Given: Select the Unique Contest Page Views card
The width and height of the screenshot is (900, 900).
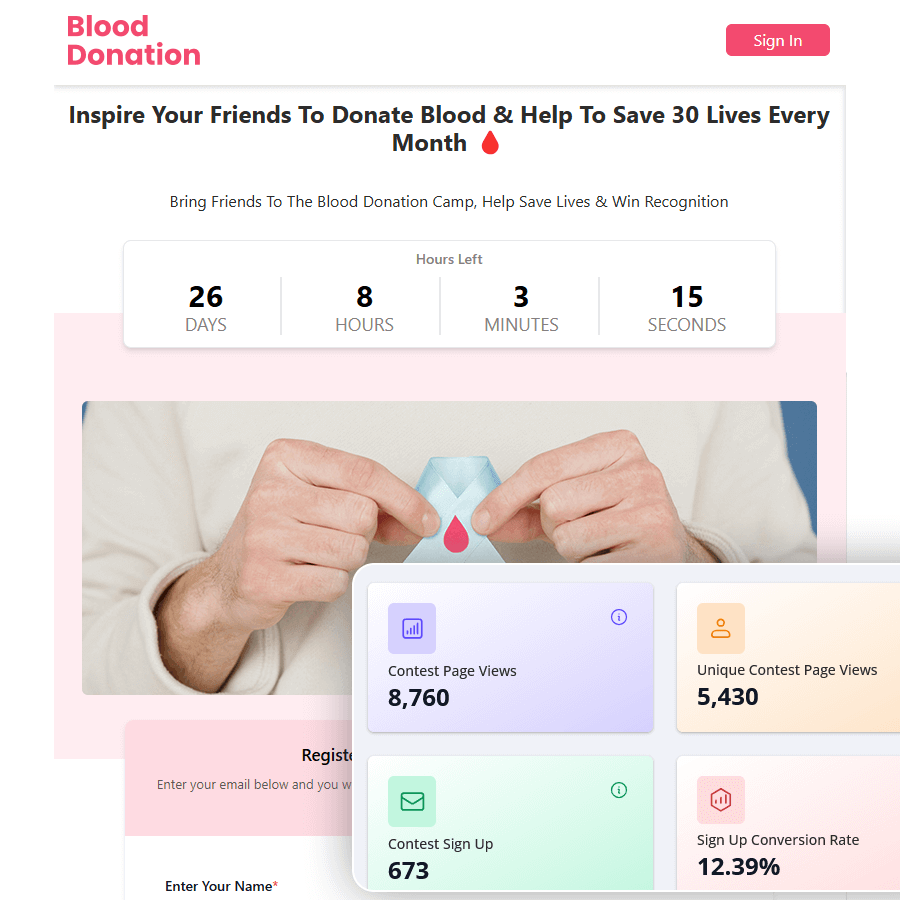Looking at the screenshot, I should click(788, 657).
